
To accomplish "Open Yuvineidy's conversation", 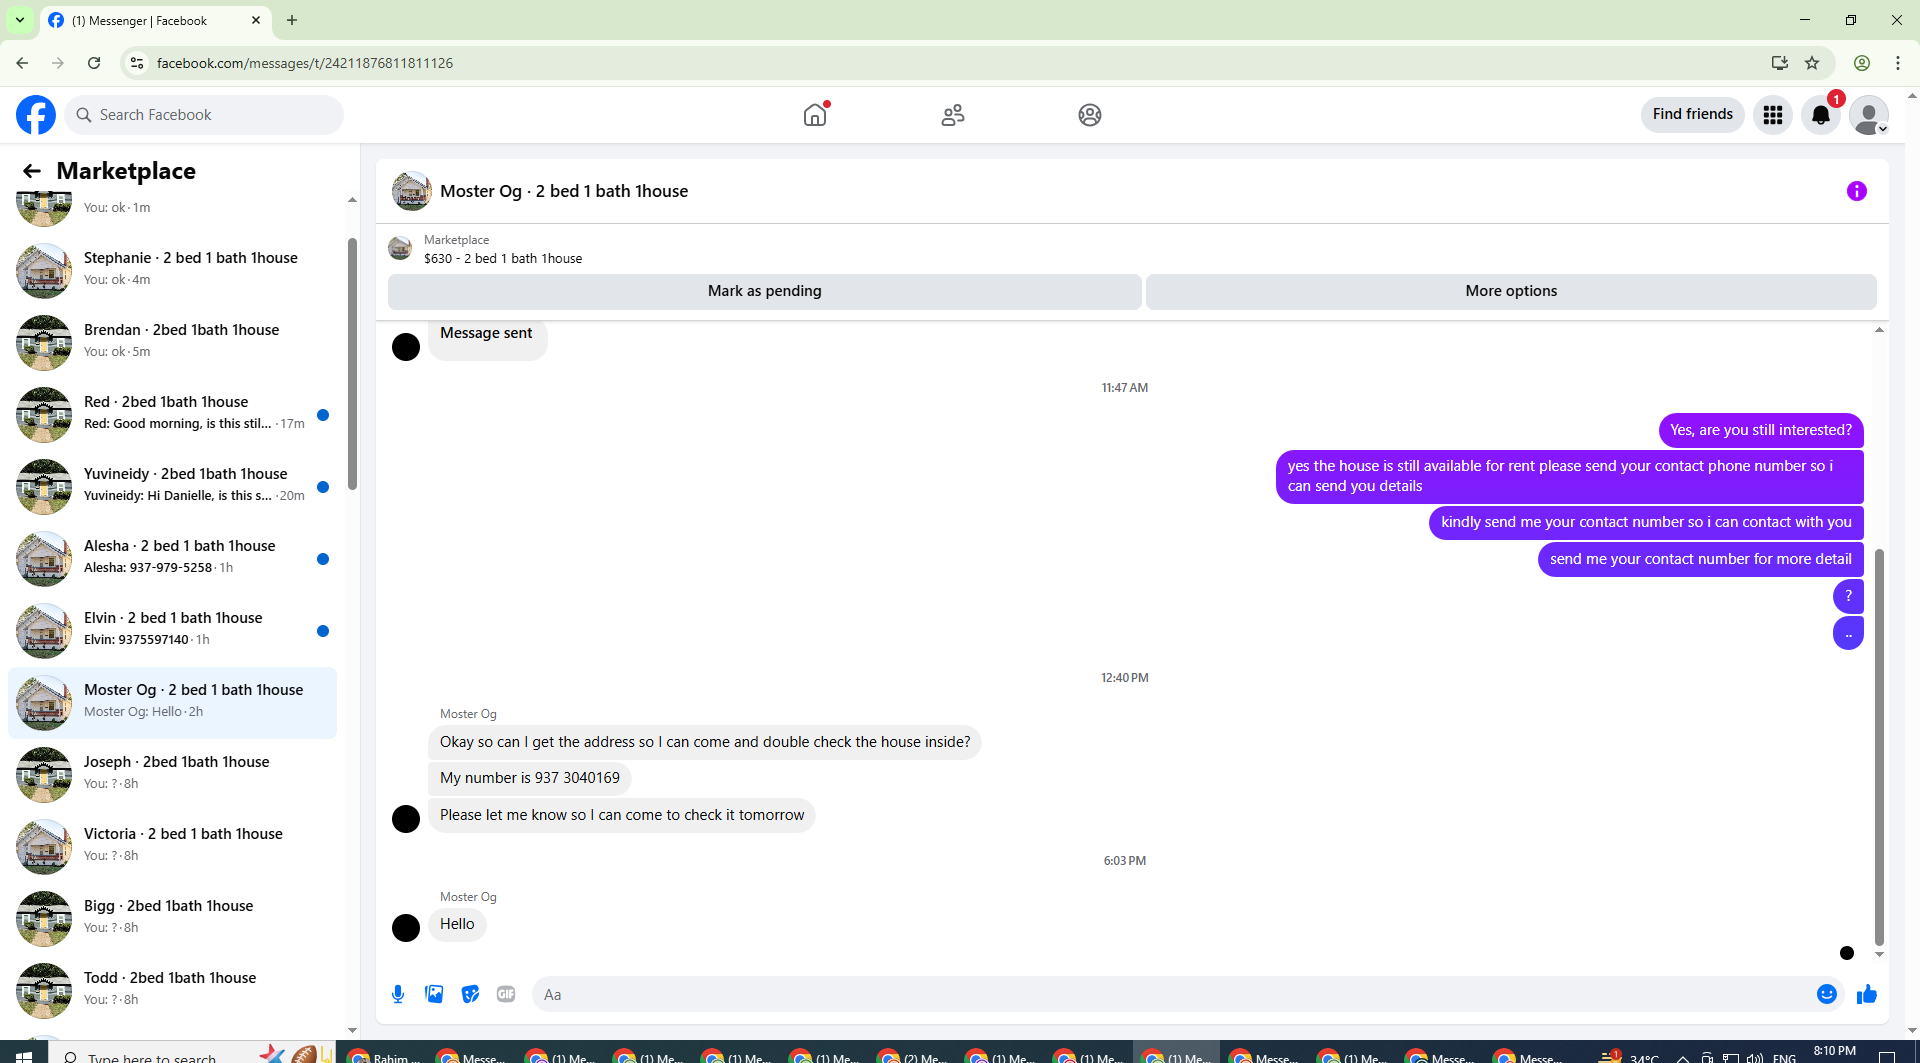I will point(172,487).
